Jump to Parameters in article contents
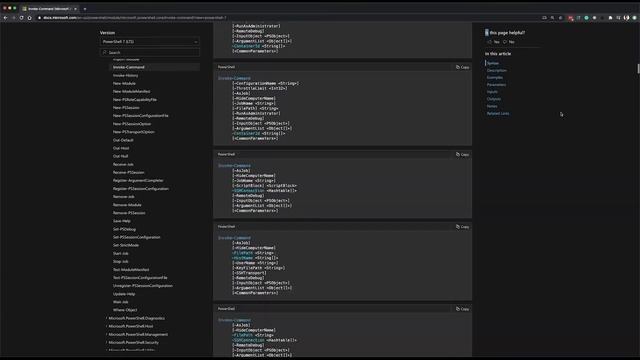640x360 pixels. (x=496, y=84)
